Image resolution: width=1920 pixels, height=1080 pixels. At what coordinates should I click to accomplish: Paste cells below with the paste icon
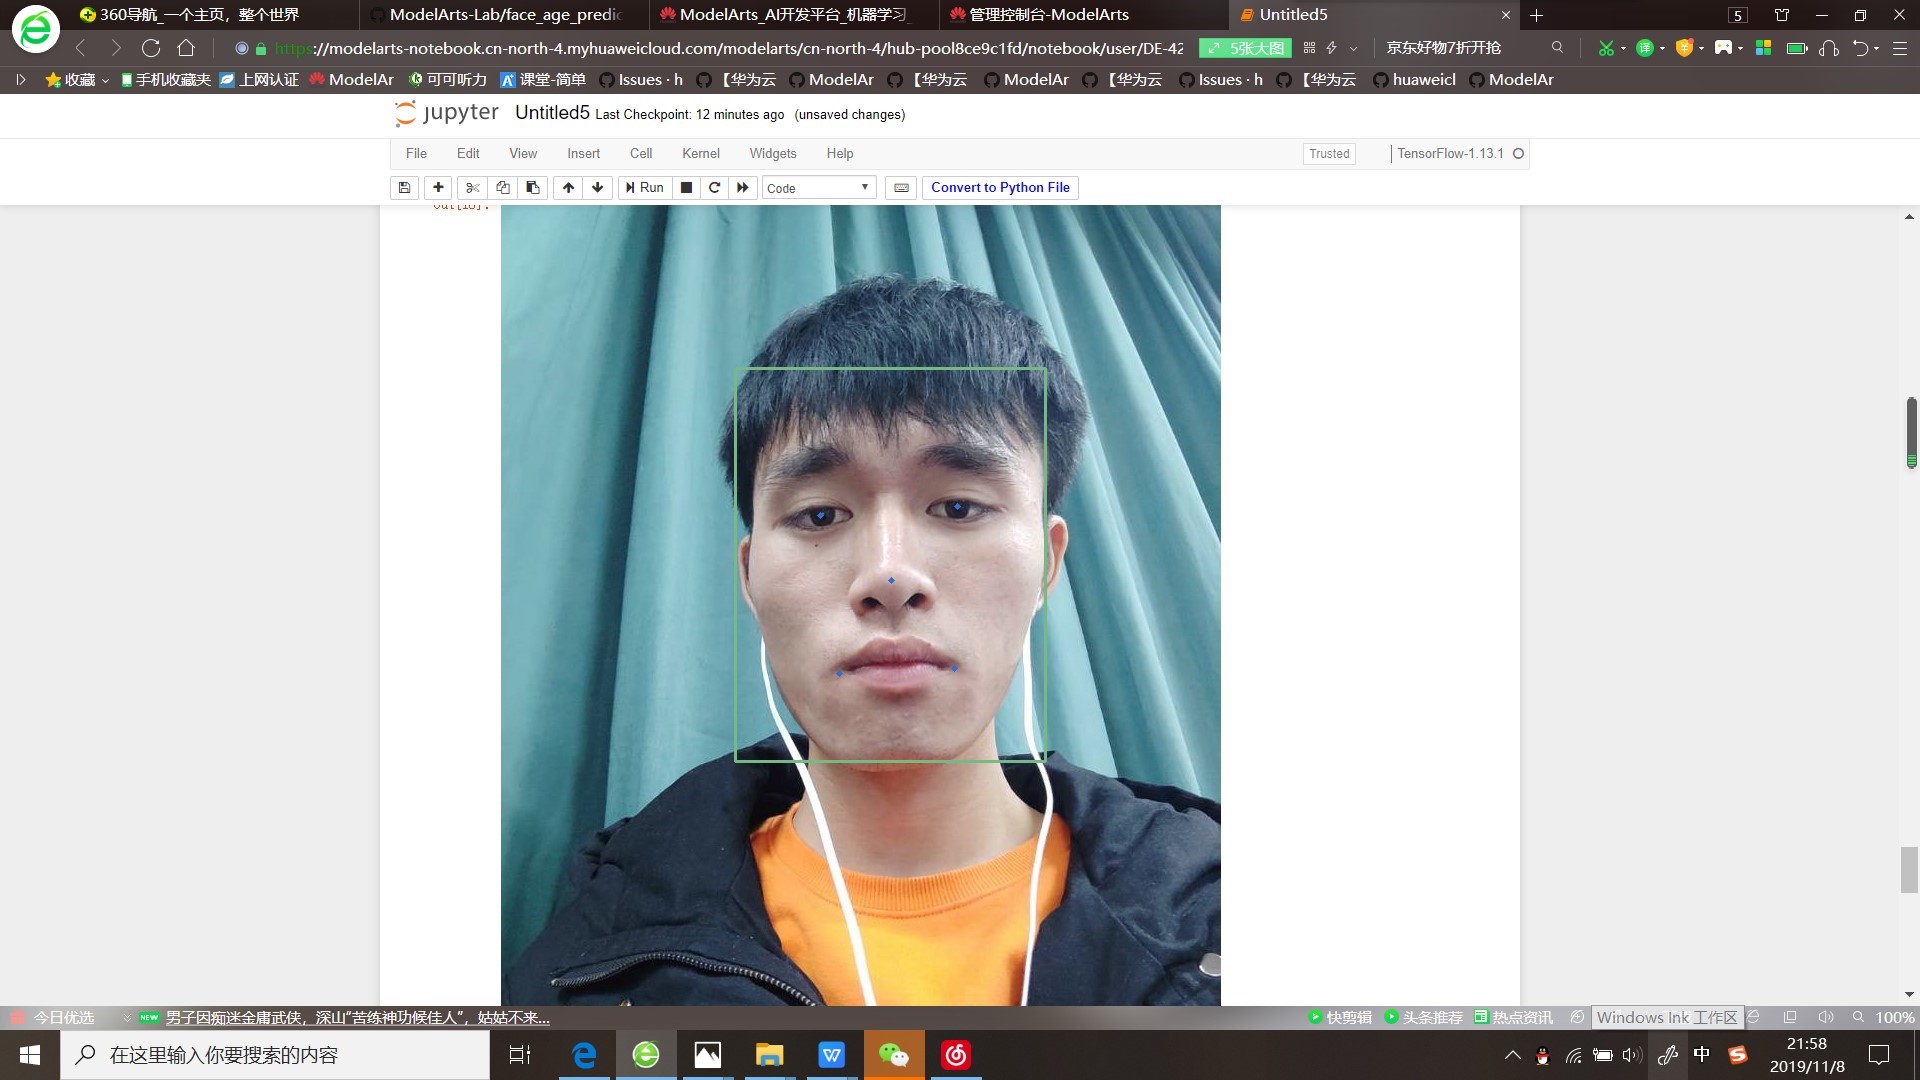coord(533,188)
